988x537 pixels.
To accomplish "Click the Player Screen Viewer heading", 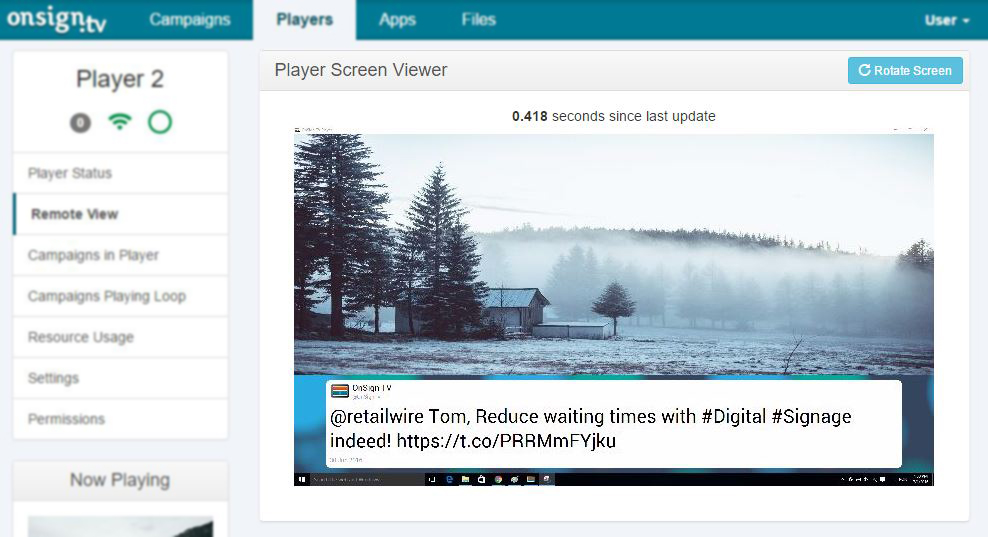I will click(x=360, y=70).
